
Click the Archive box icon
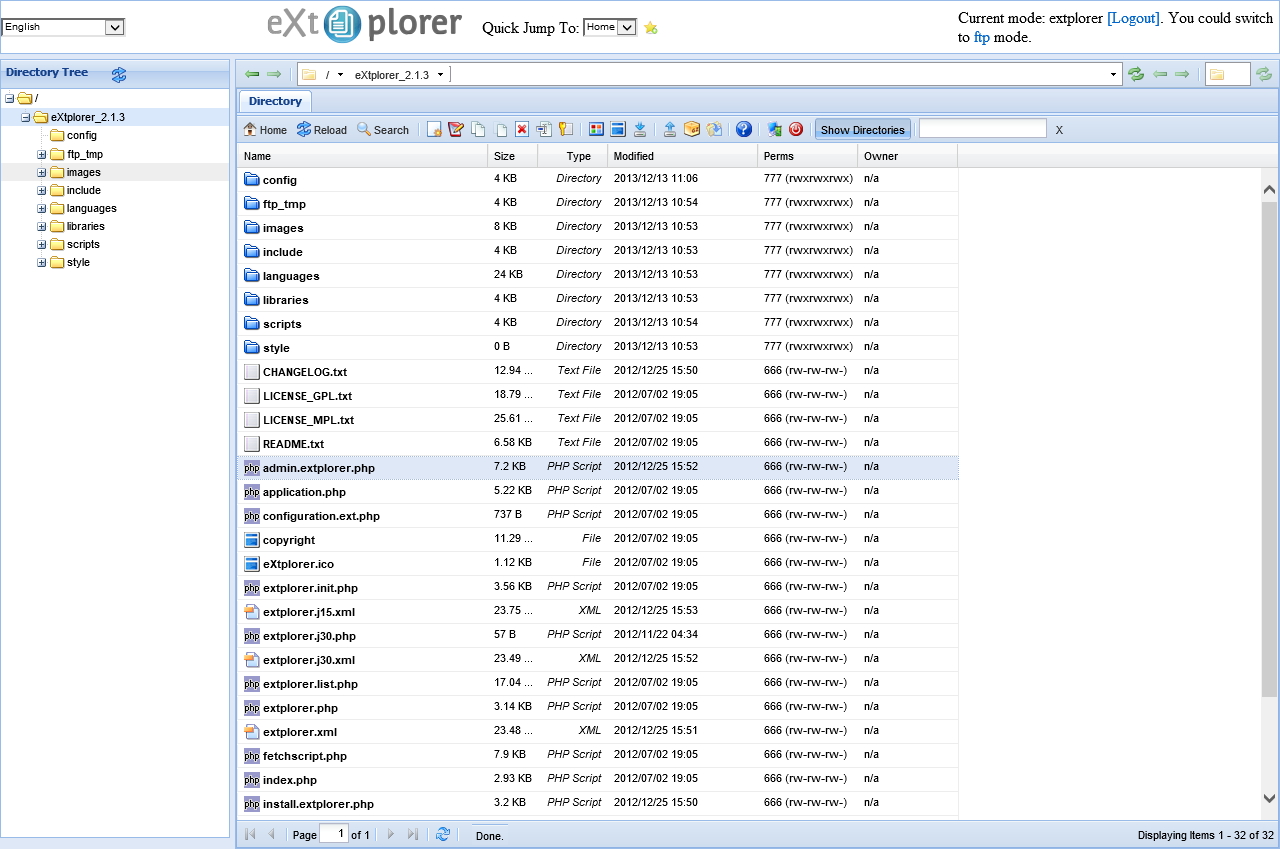(692, 129)
